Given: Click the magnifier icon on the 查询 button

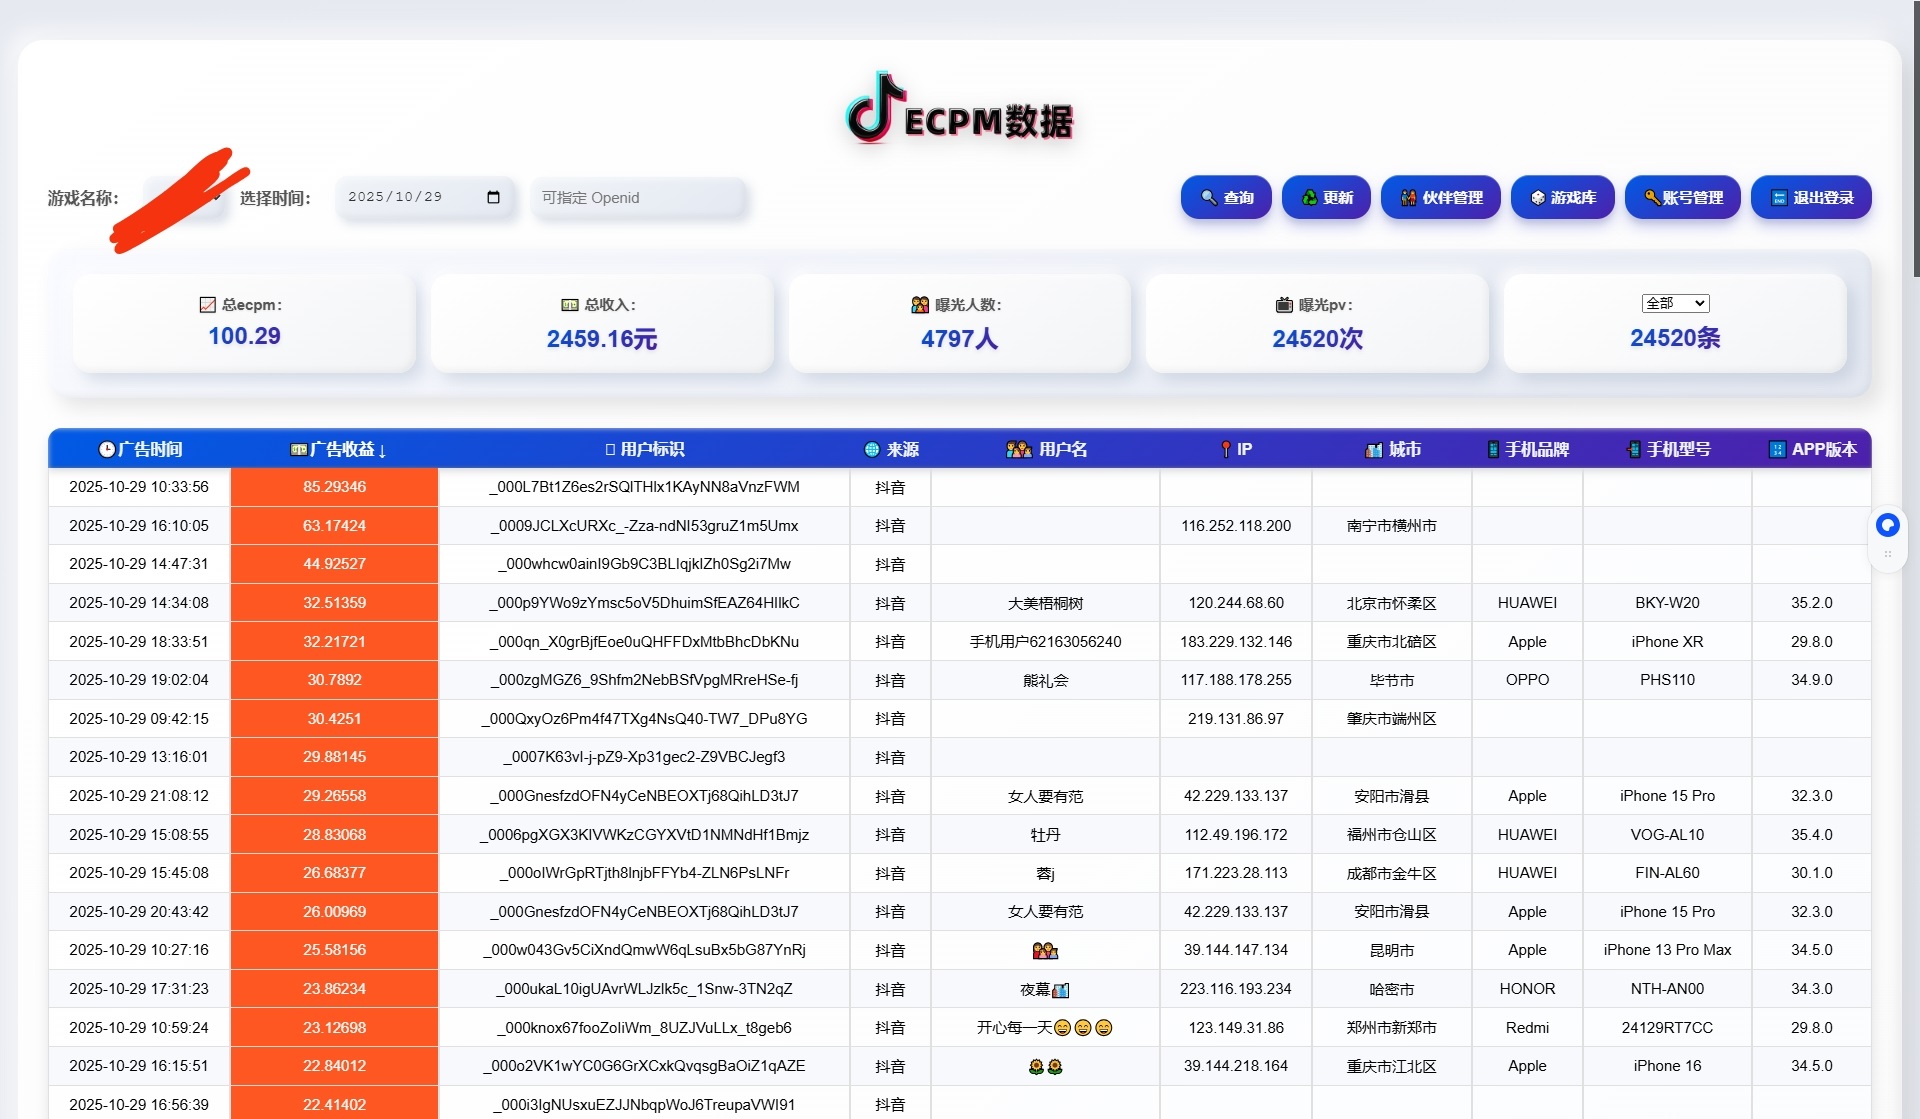Looking at the screenshot, I should pyautogui.click(x=1206, y=197).
